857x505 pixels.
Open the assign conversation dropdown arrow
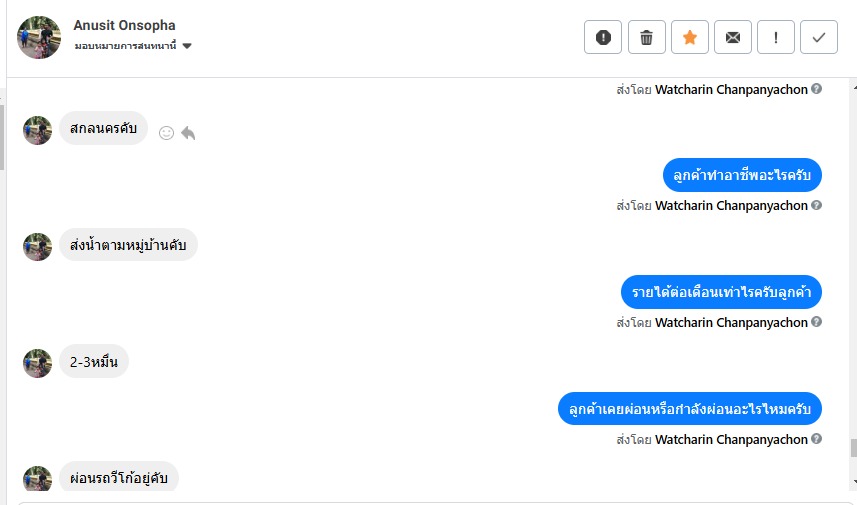[x=187, y=46]
